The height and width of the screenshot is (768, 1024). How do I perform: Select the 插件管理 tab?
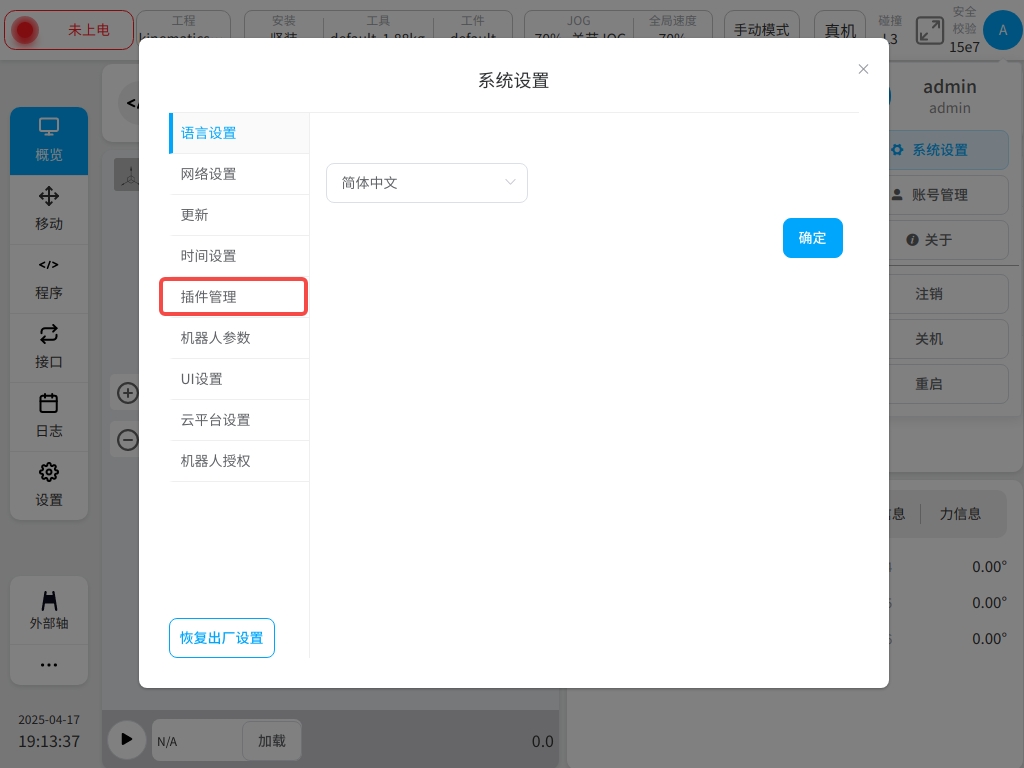(234, 297)
